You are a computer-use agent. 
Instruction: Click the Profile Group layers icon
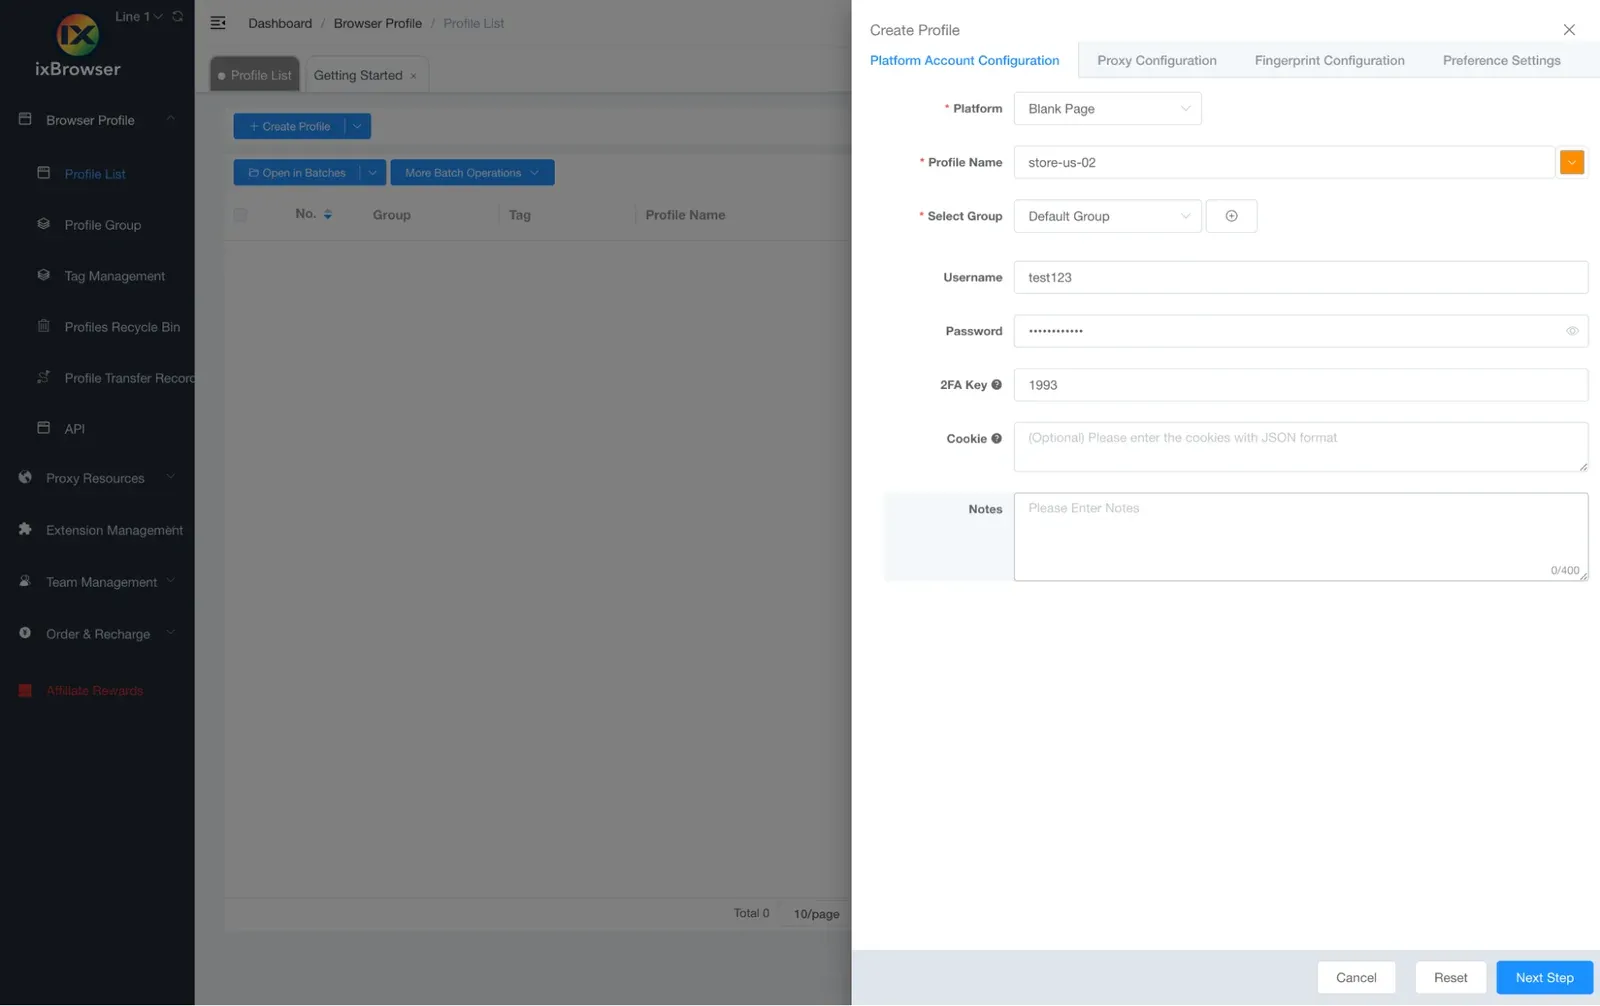(x=43, y=224)
